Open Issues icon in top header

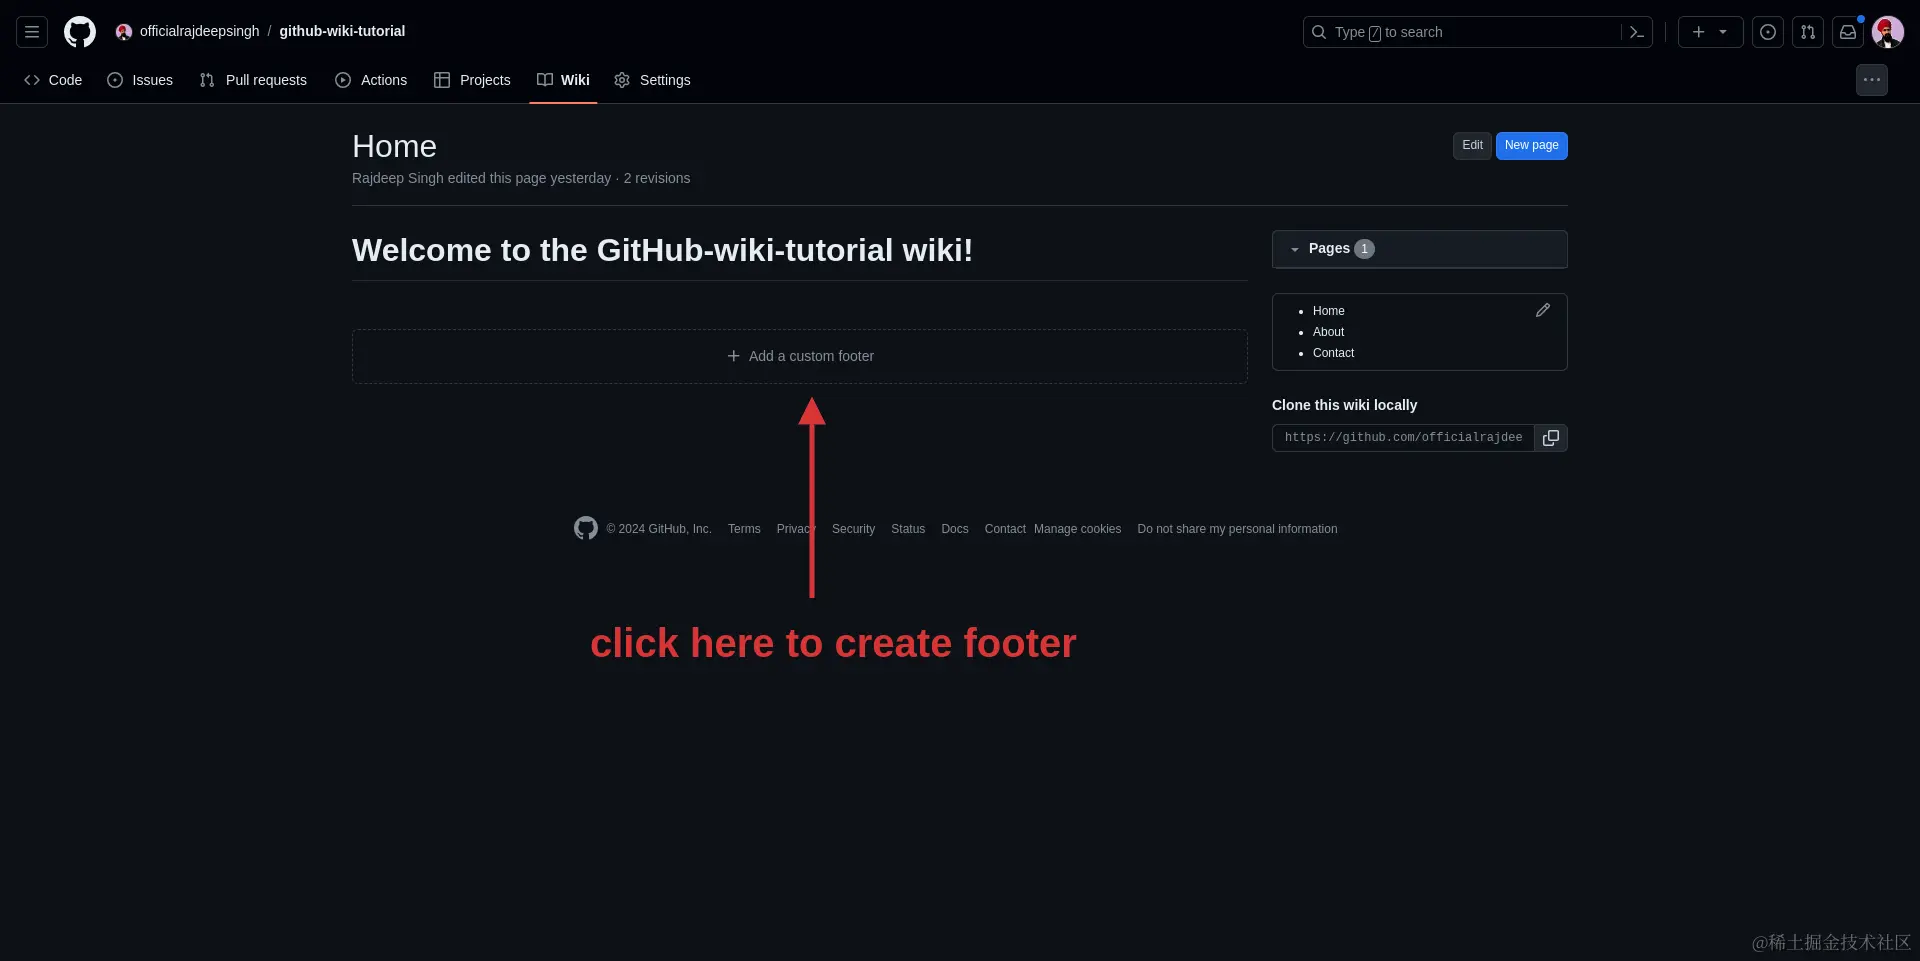[1768, 32]
